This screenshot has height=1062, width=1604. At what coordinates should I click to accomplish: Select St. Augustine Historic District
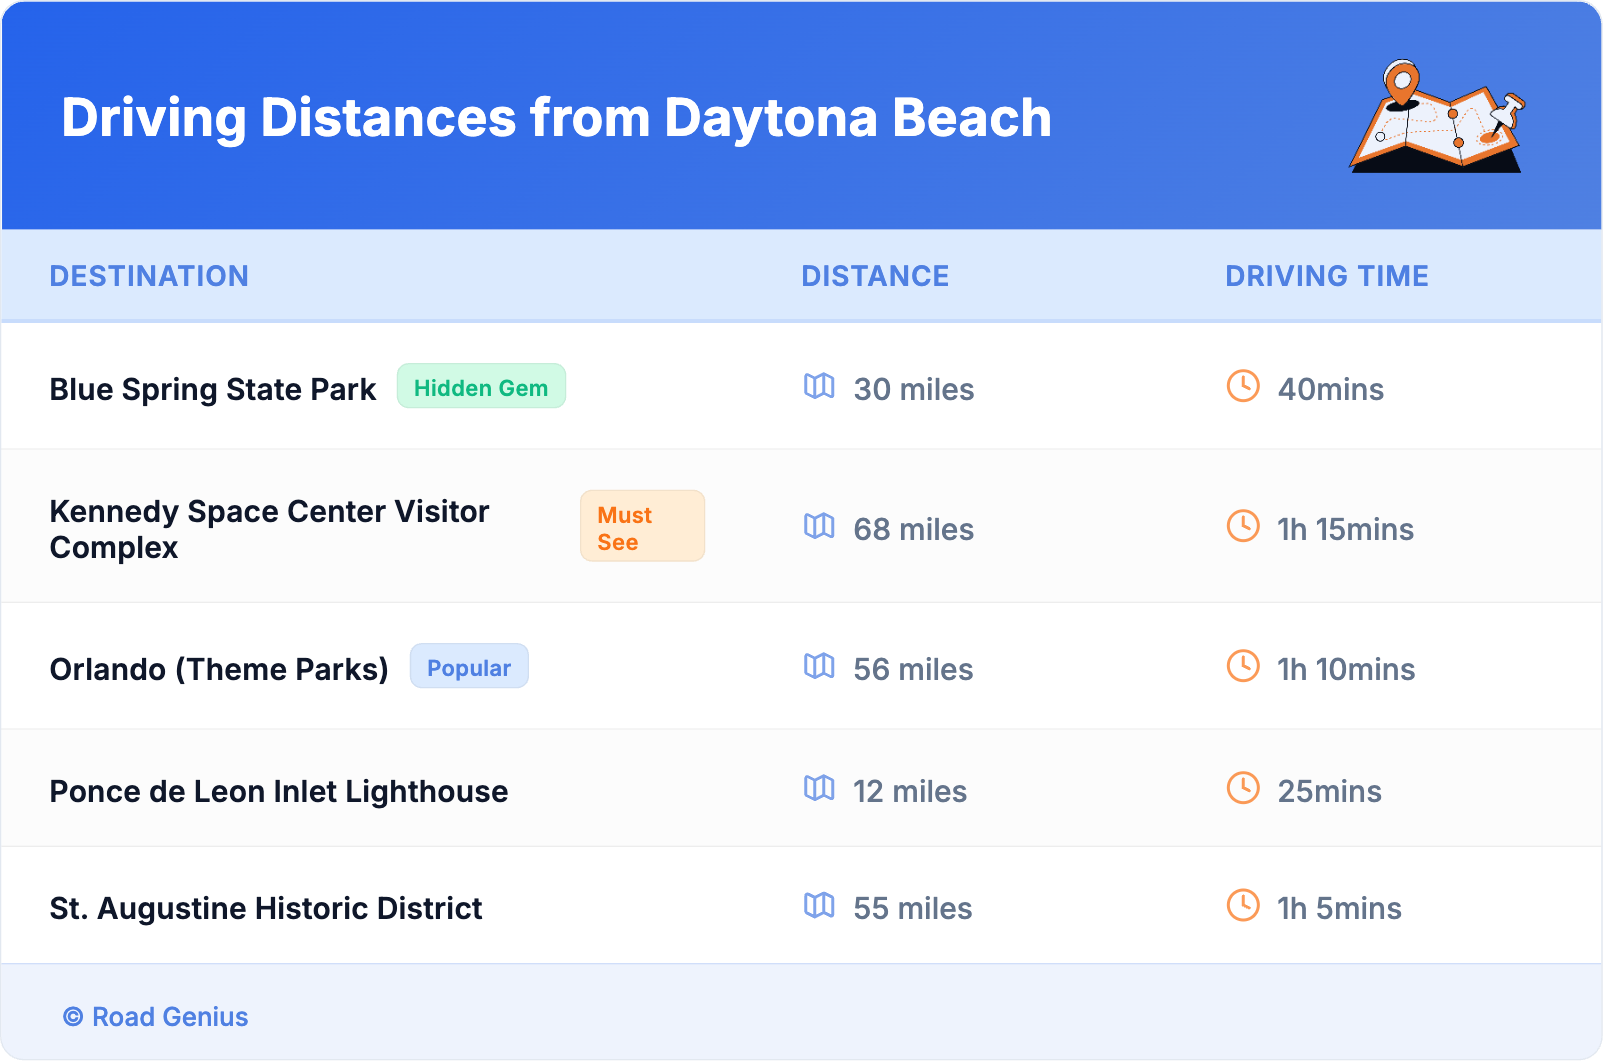pyautogui.click(x=266, y=908)
